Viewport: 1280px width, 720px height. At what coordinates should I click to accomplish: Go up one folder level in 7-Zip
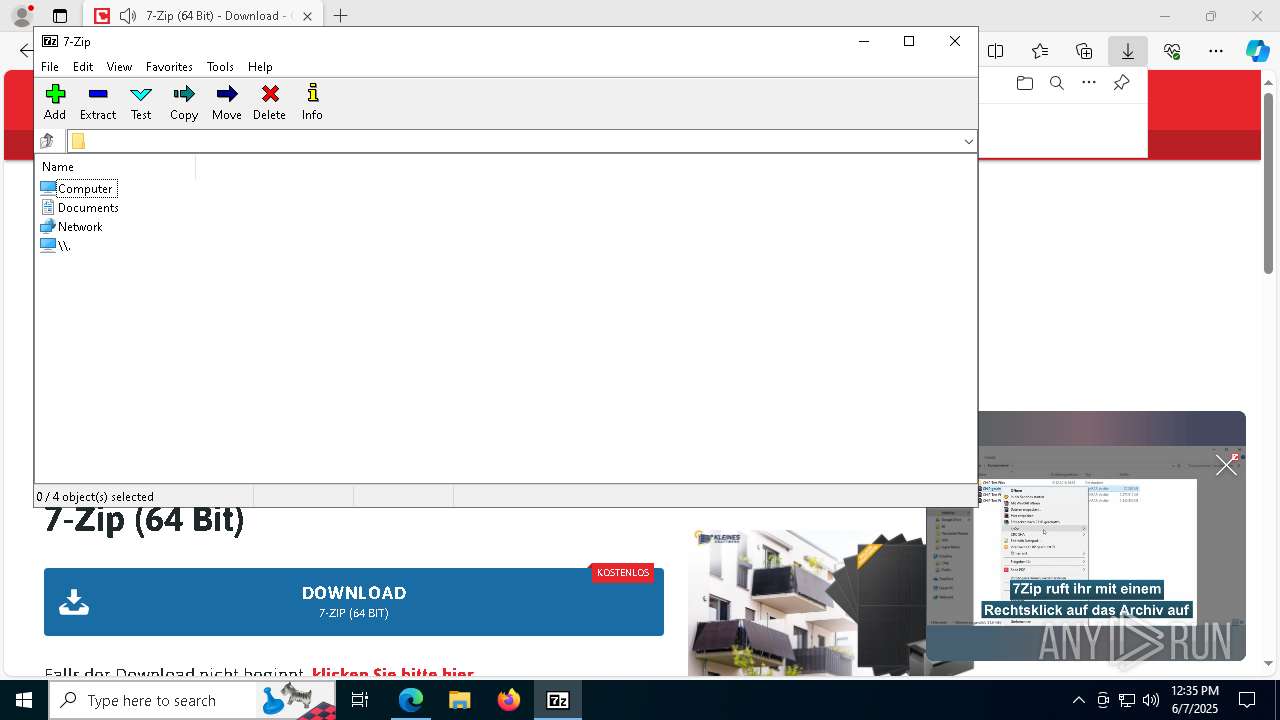47,141
